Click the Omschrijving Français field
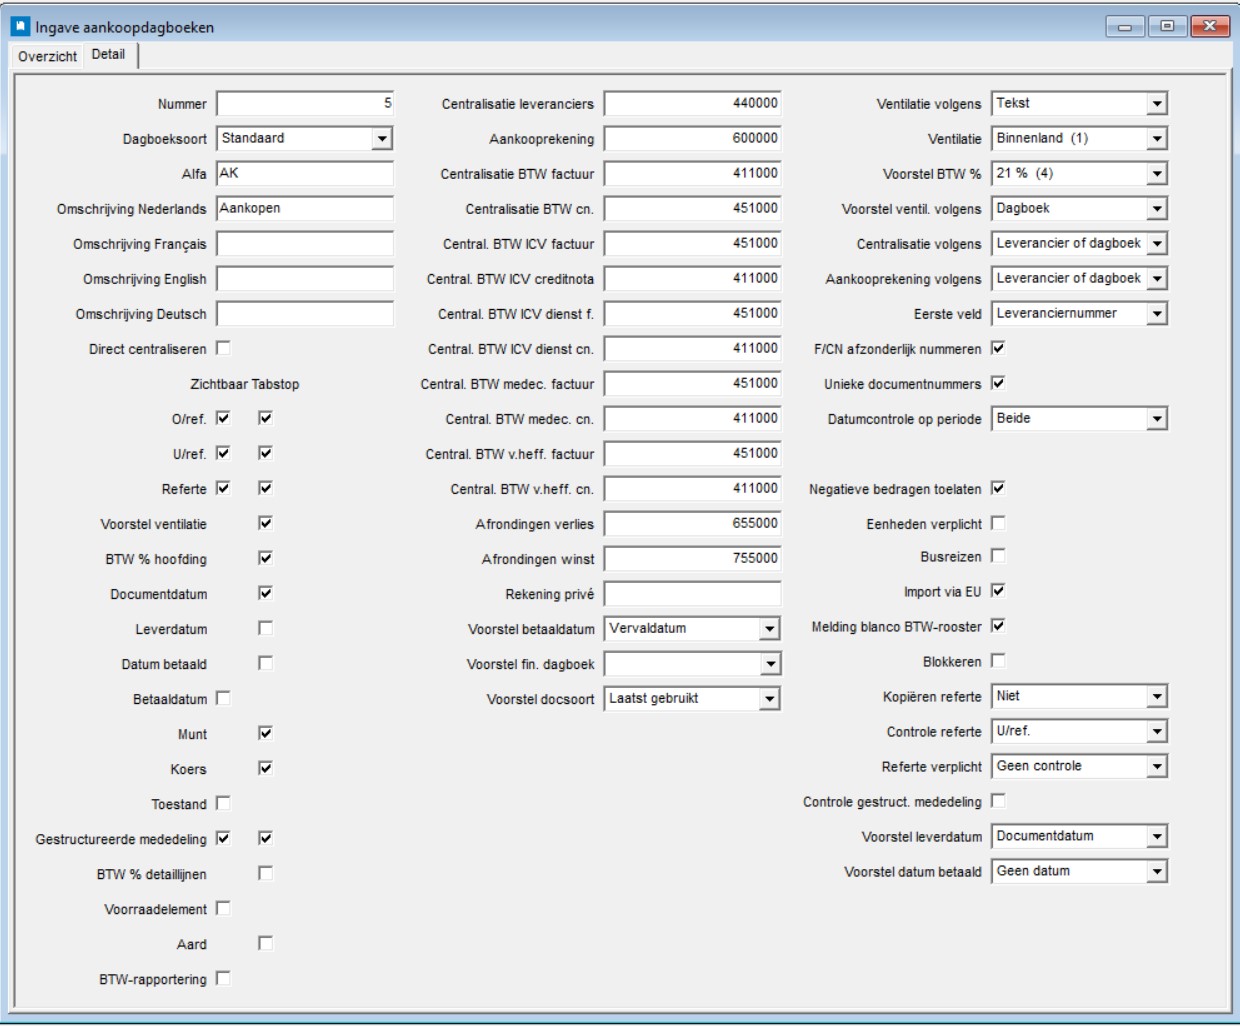Image resolution: width=1240 pixels, height=1026 pixels. [x=305, y=244]
